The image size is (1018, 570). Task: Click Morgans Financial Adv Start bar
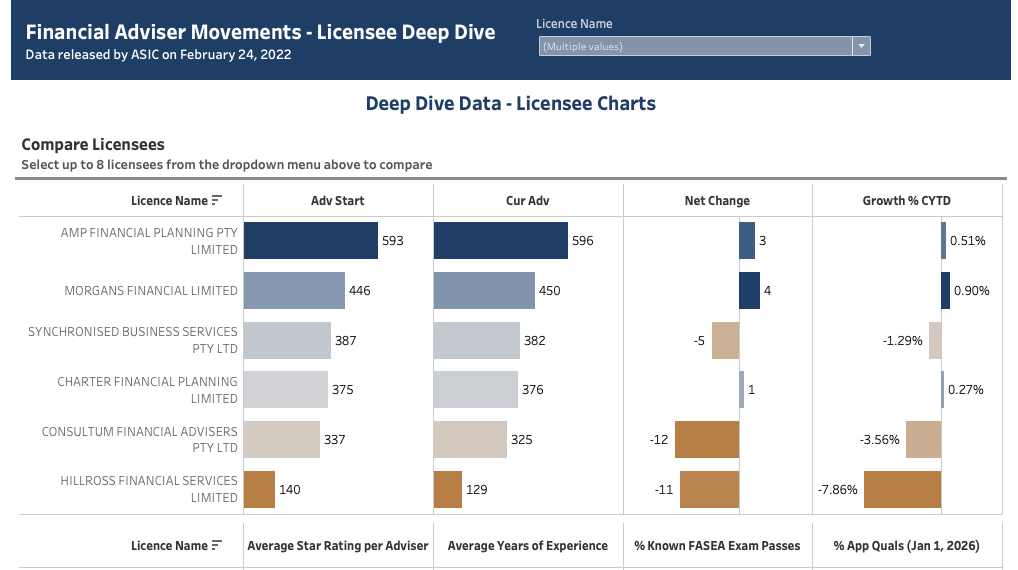pyautogui.click(x=294, y=290)
